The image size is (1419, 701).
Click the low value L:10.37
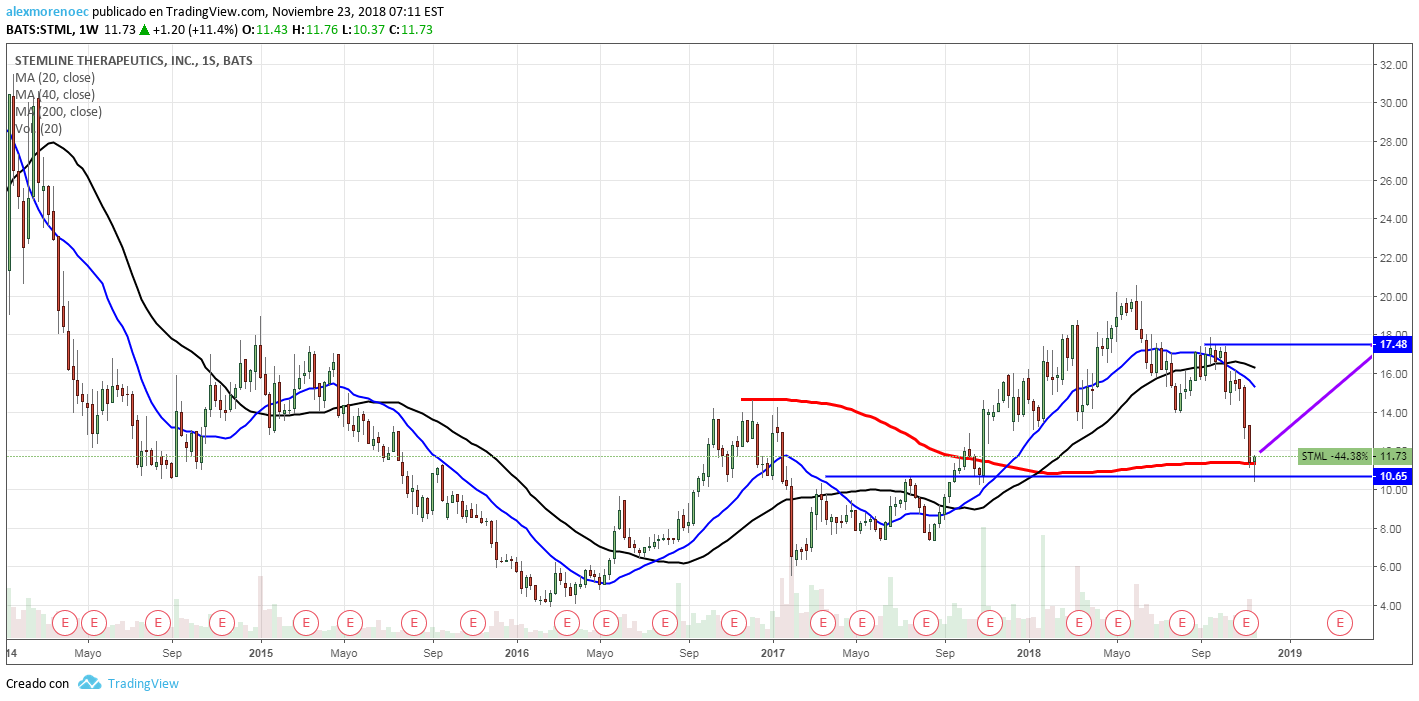[x=362, y=30]
